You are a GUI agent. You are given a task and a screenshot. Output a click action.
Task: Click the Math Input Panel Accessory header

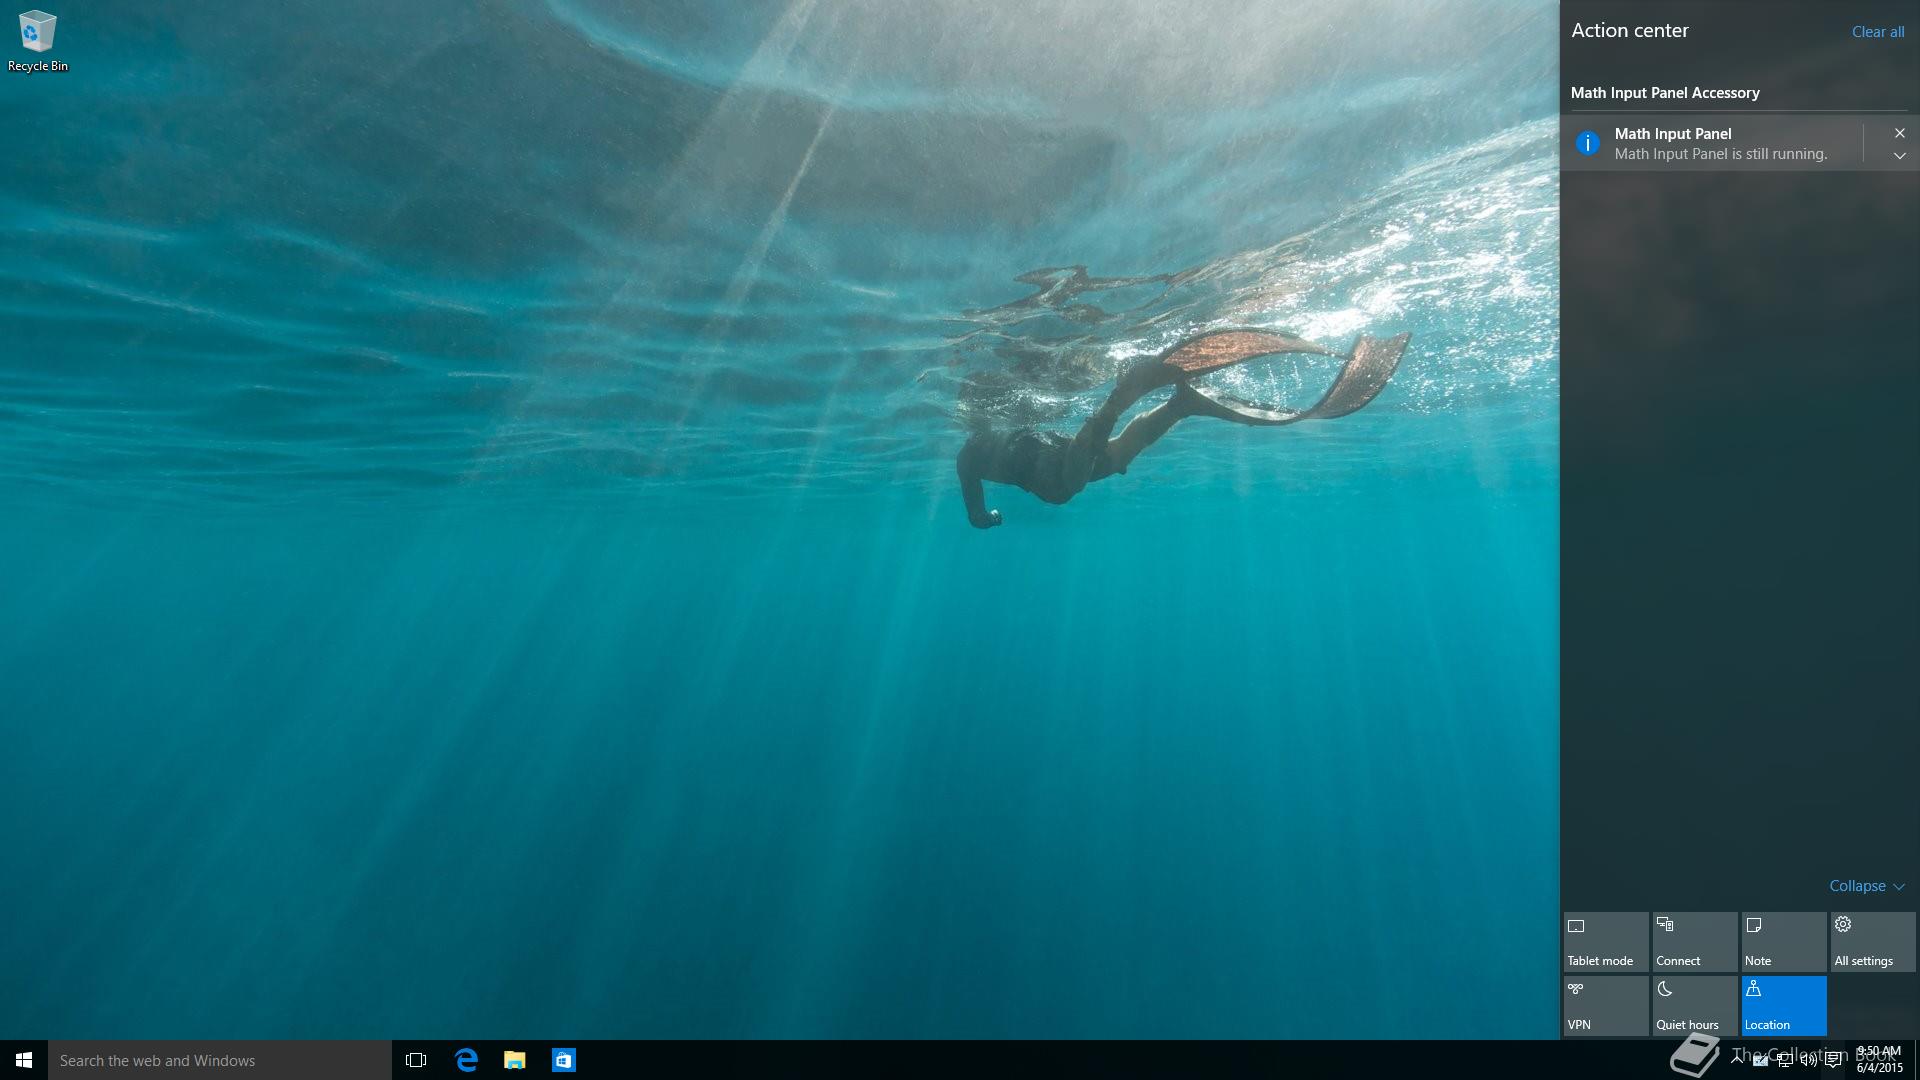point(1665,93)
